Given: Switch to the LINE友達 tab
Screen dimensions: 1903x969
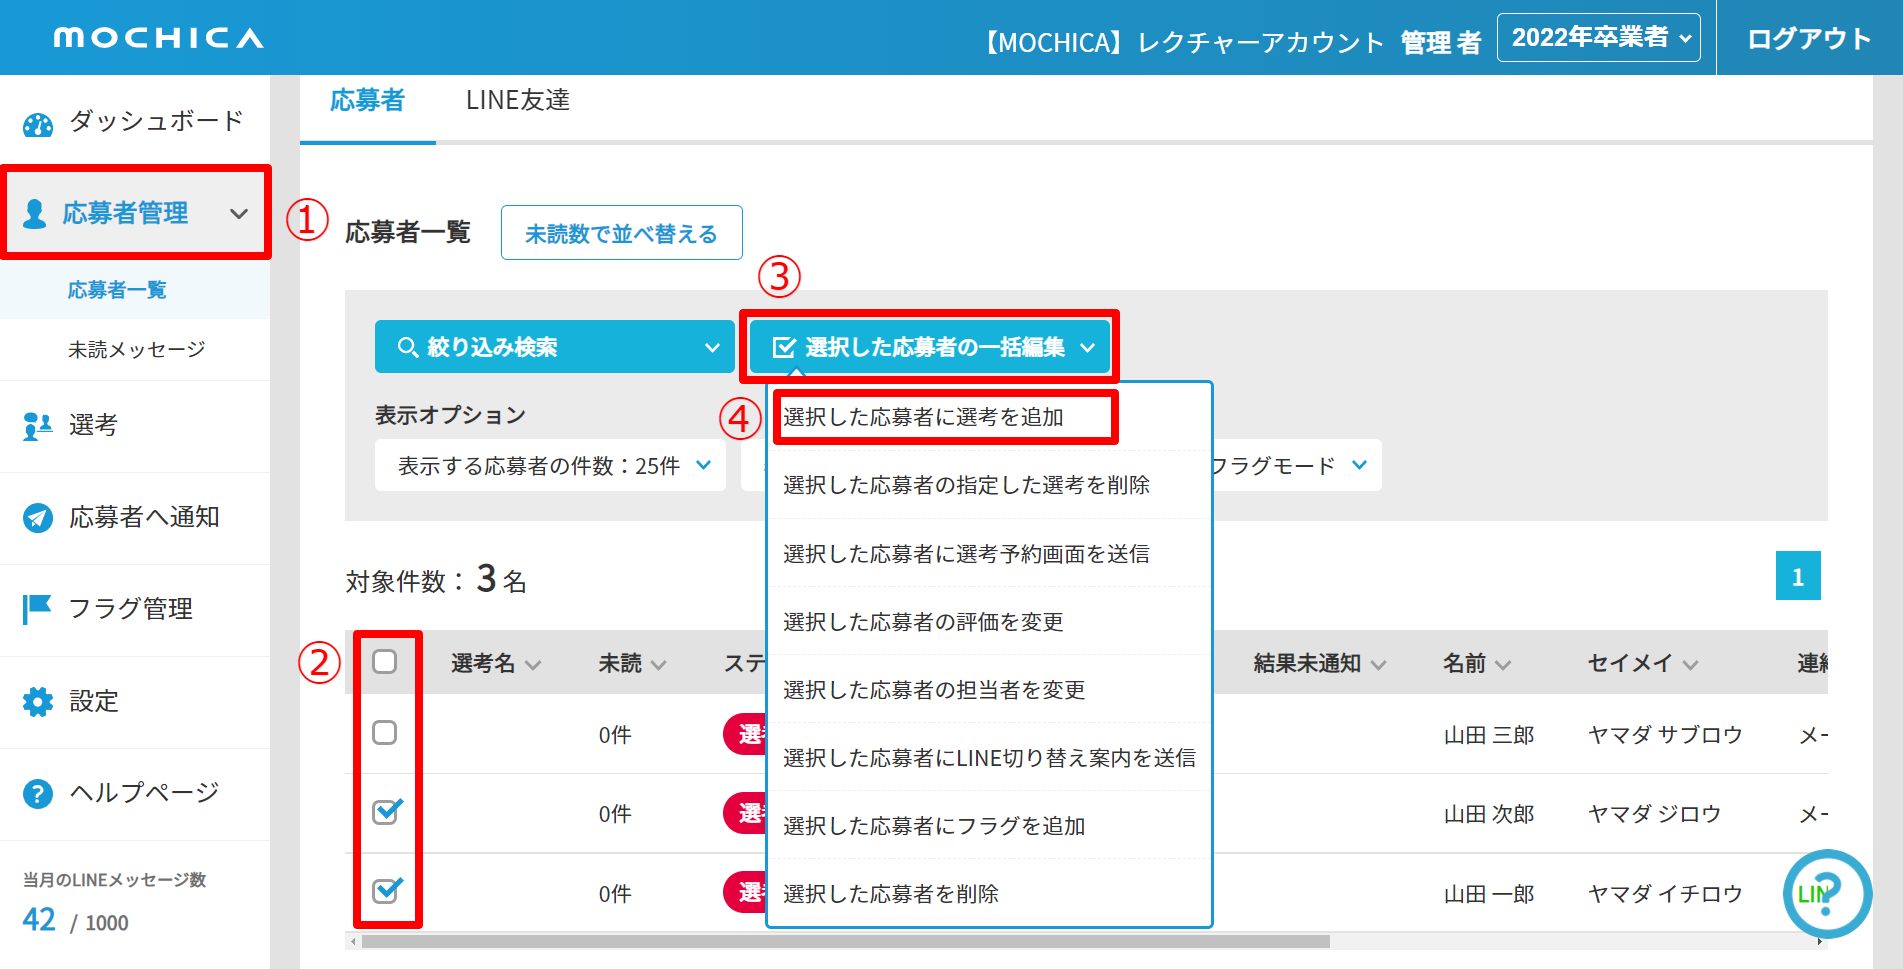Looking at the screenshot, I should click(x=517, y=101).
